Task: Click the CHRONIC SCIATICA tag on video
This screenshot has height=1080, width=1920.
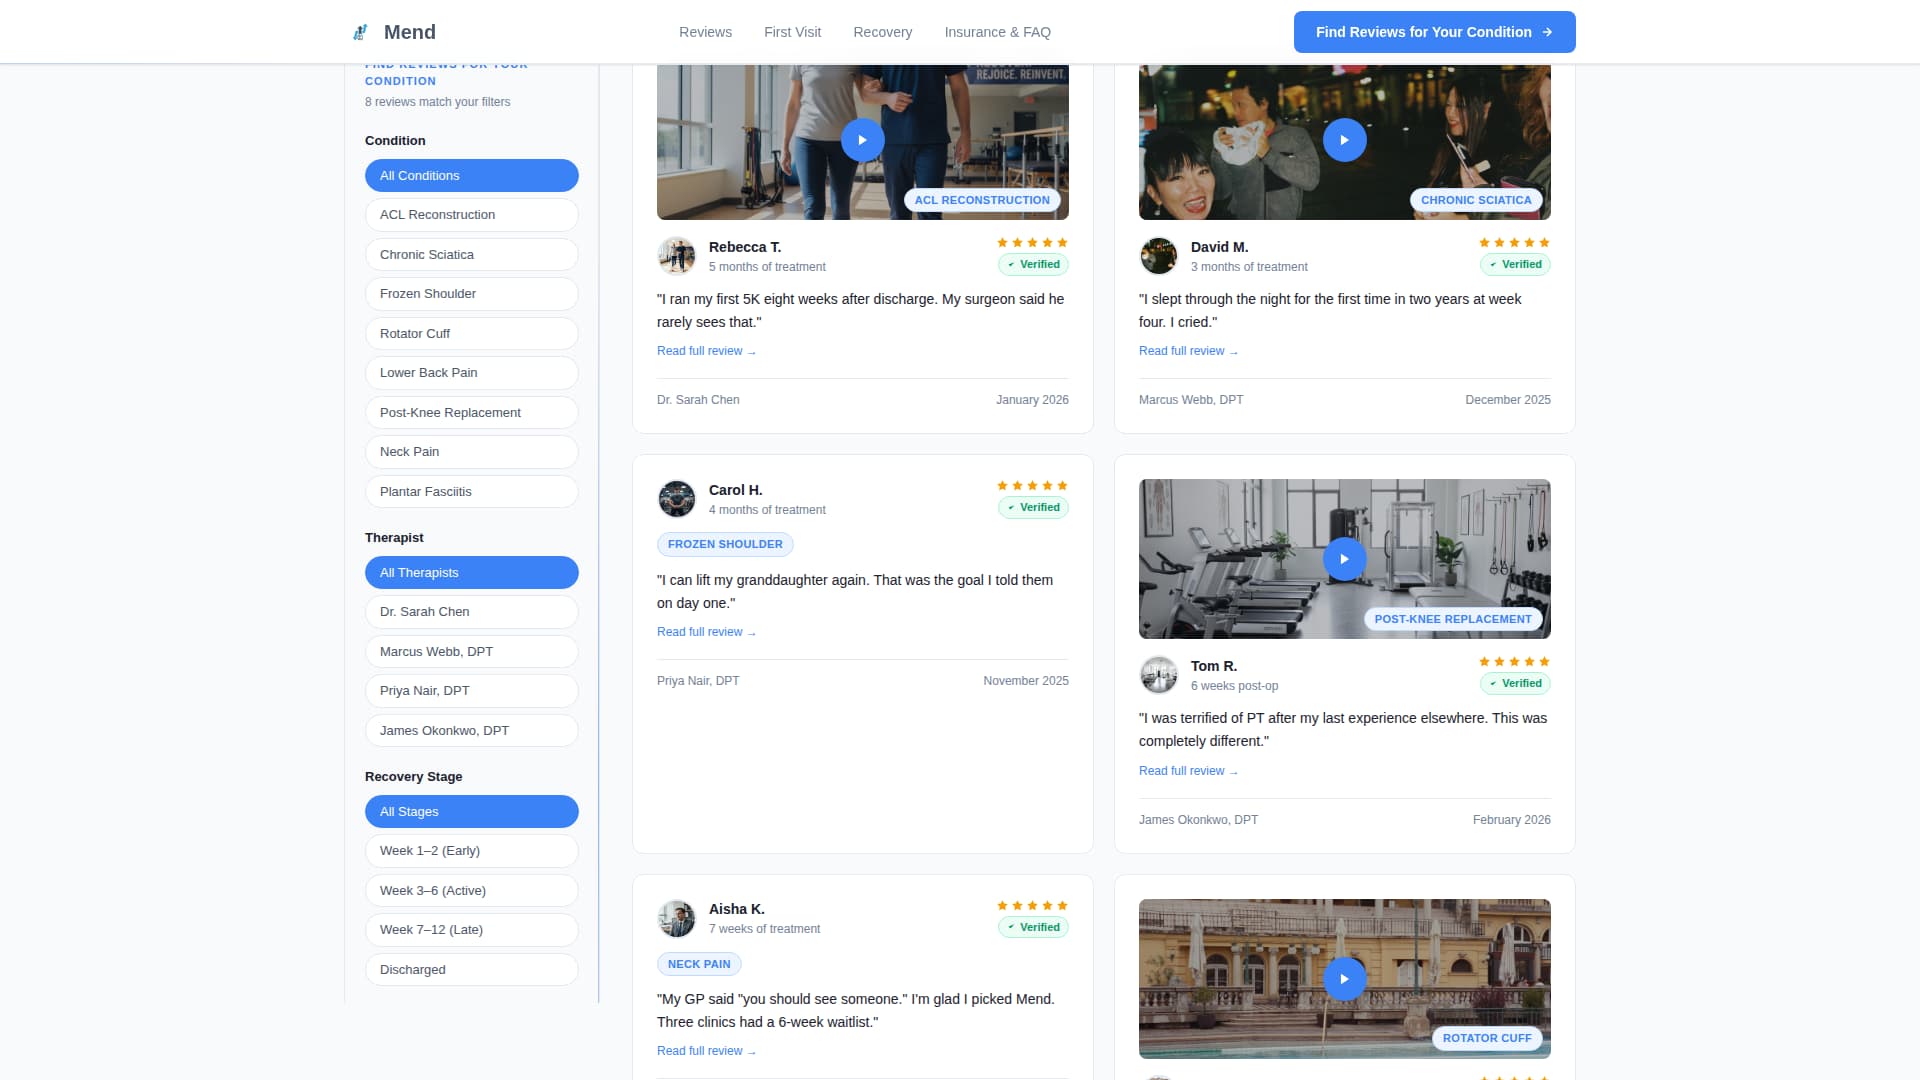Action: 1476,200
